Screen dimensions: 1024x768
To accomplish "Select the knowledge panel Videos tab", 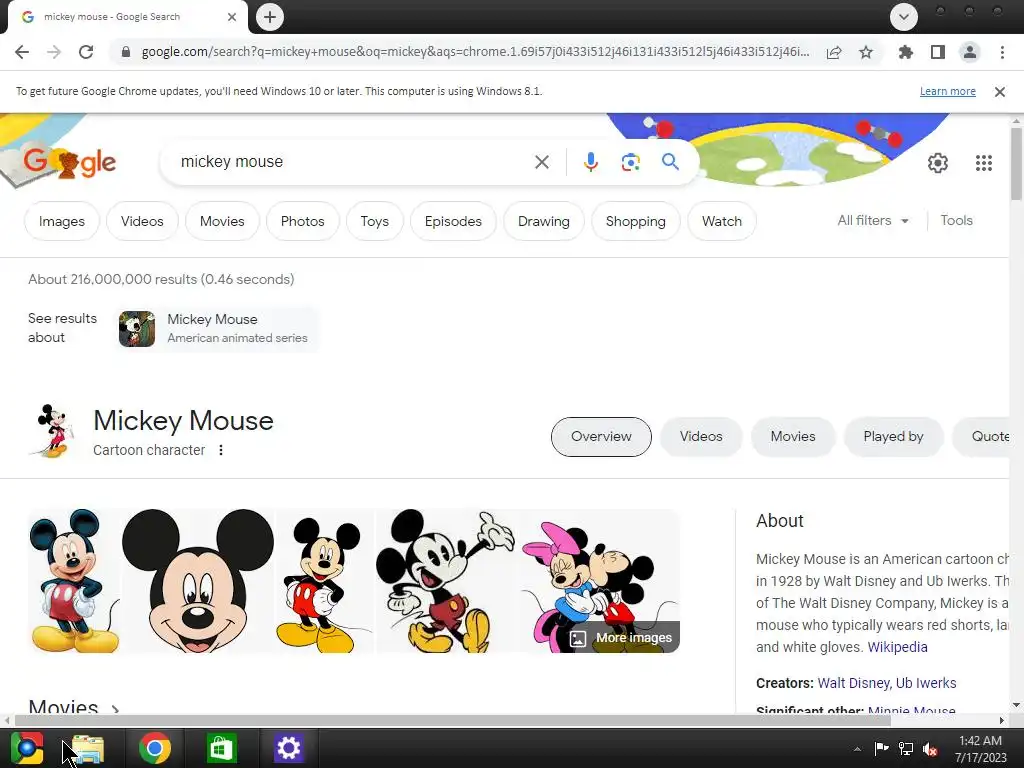I will (x=701, y=437).
